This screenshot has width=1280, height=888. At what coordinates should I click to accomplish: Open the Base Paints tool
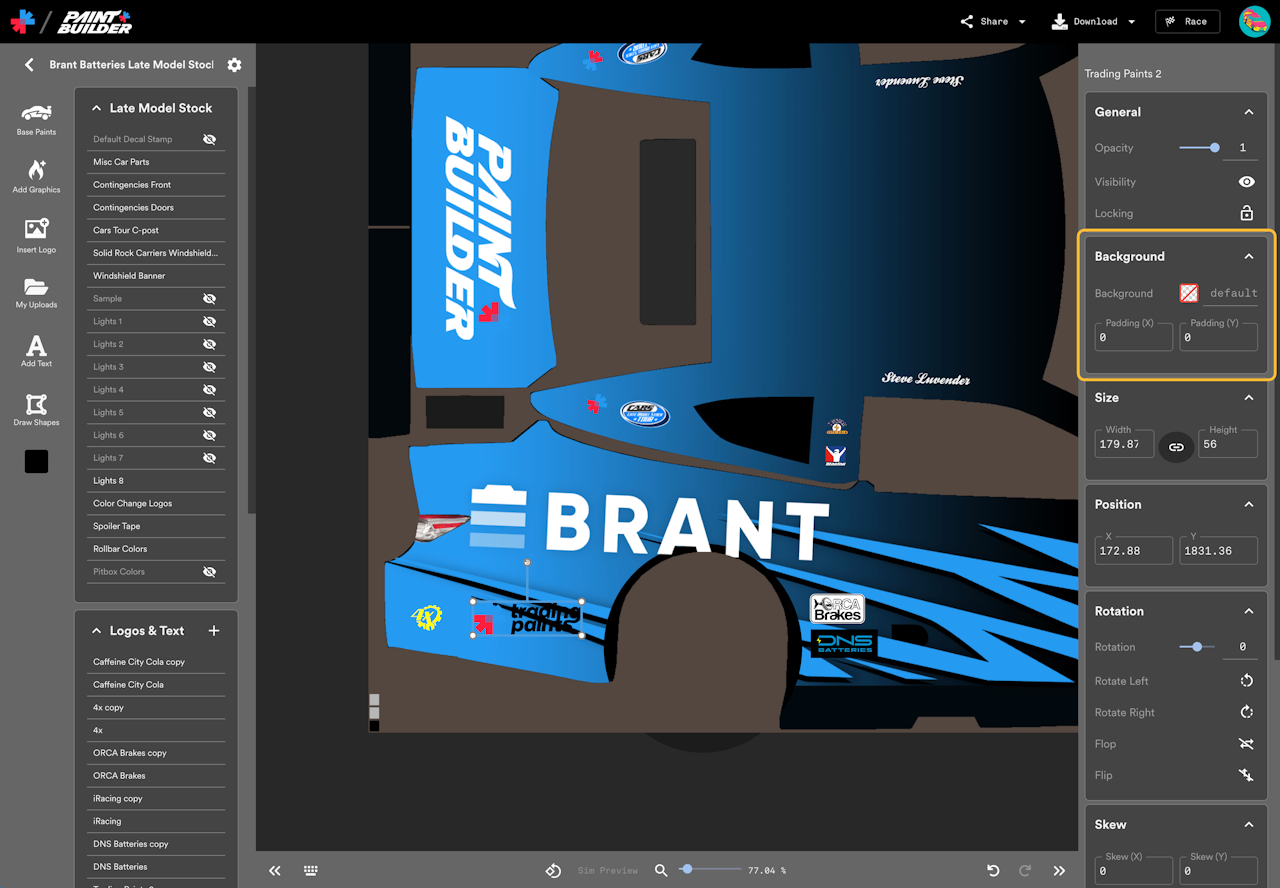tap(36, 118)
